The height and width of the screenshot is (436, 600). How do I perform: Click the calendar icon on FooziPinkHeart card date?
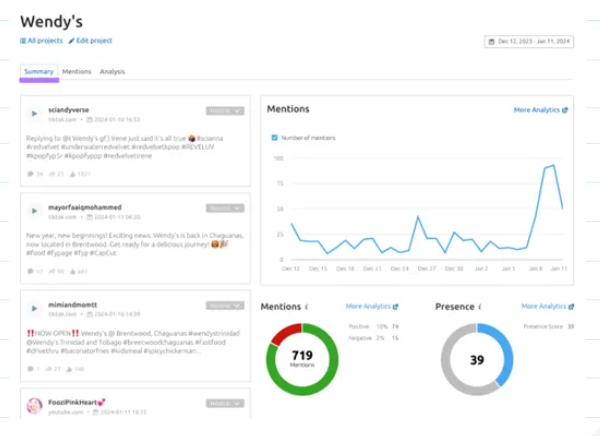point(96,412)
